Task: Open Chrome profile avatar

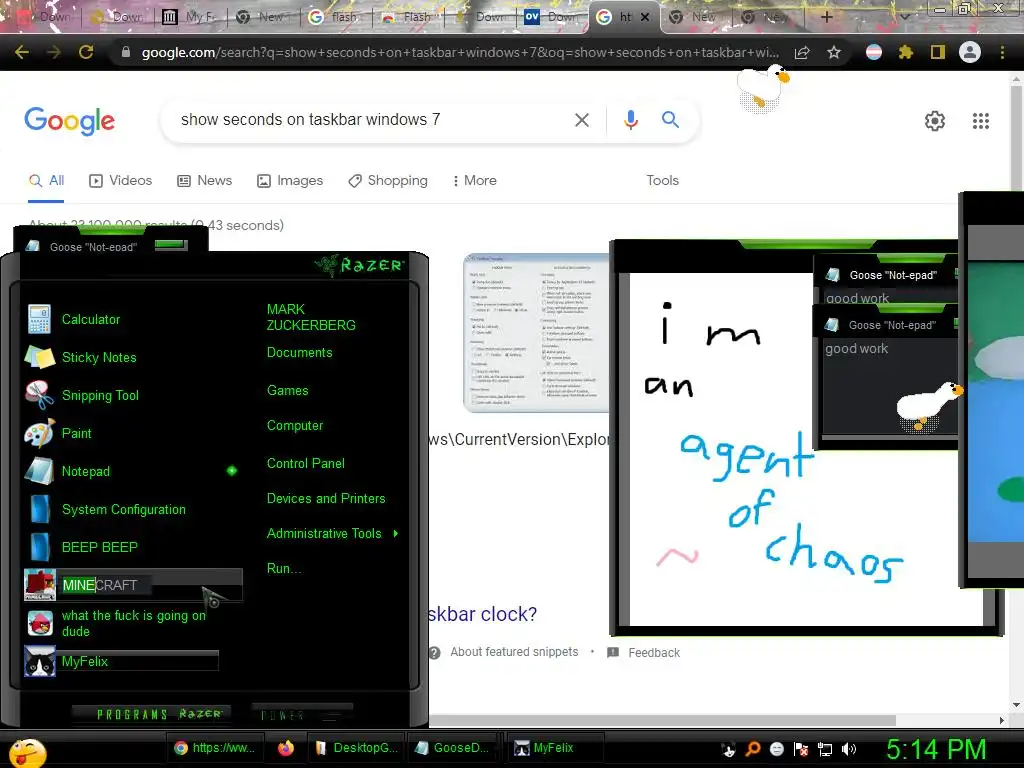Action: 970,52
